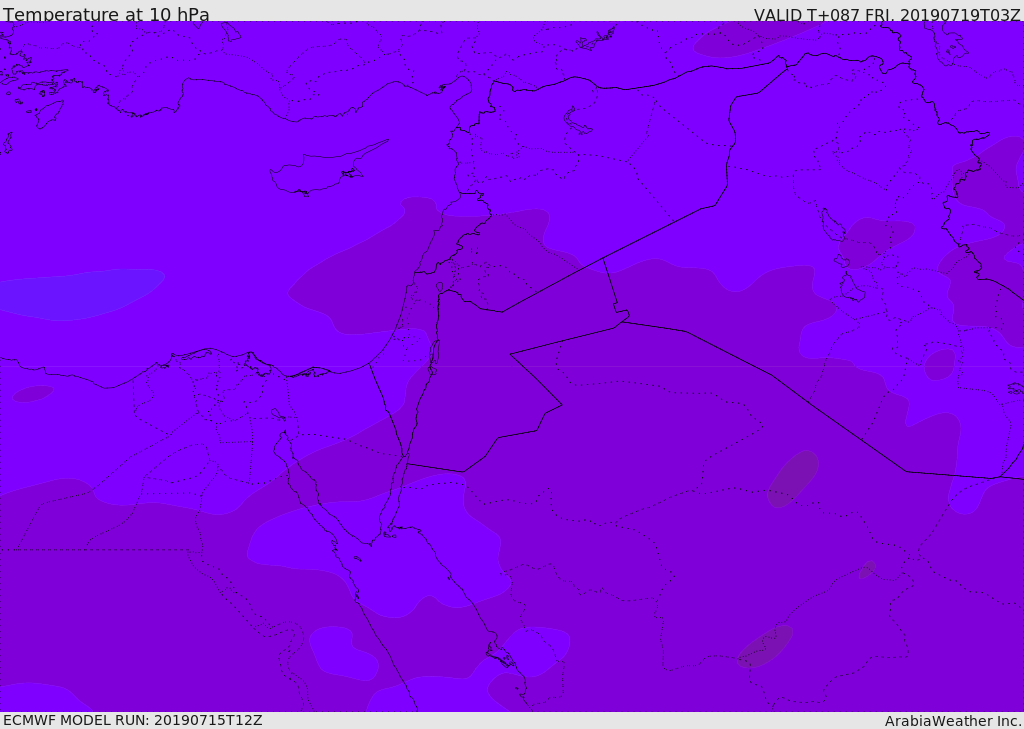Image resolution: width=1024 pixels, height=729 pixels.
Task: Click the 'VALID T+087 FRI. 20190719T03Z' label
Action: [x=887, y=14]
